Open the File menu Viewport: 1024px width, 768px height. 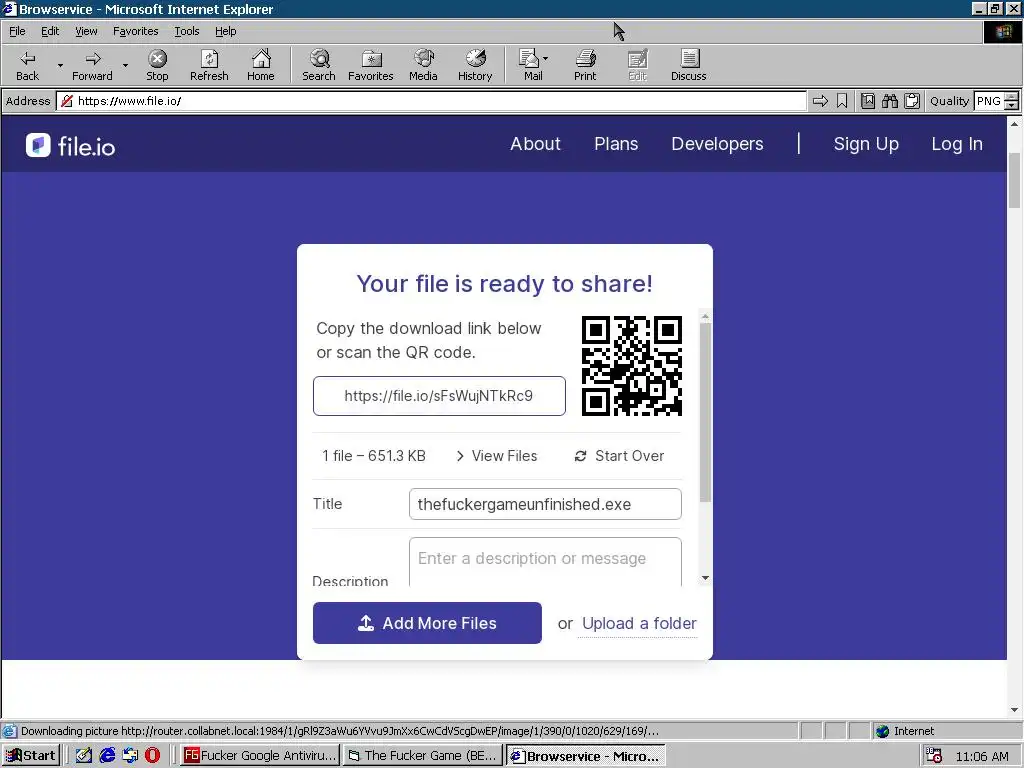pos(17,31)
